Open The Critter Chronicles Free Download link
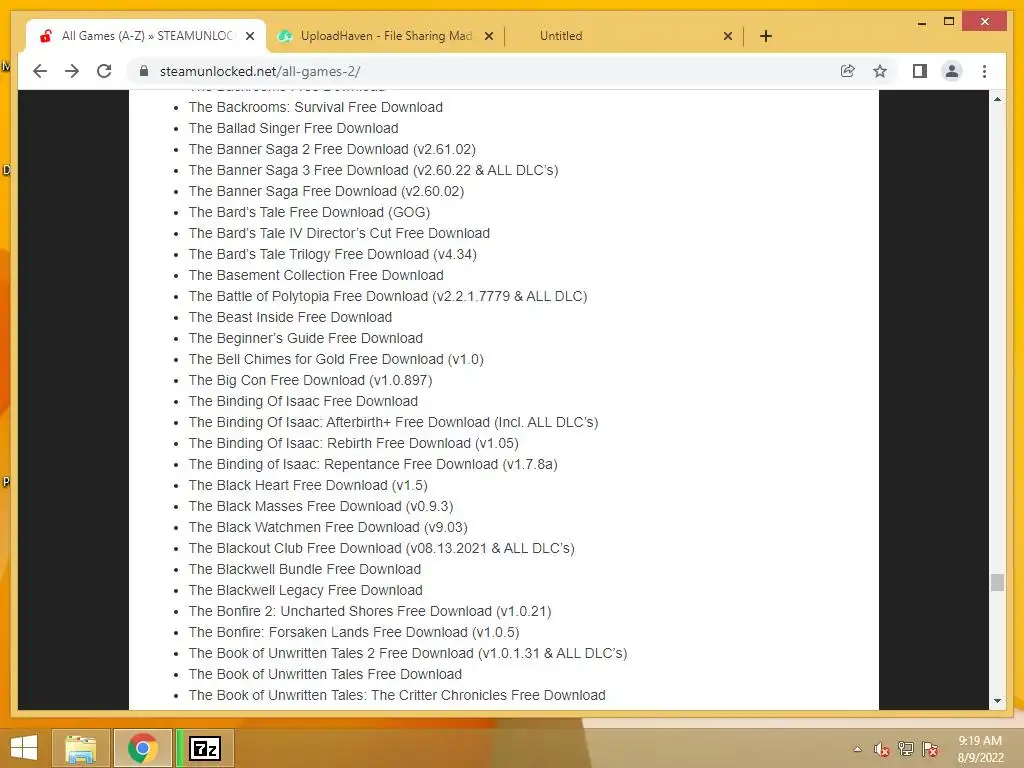 [397, 695]
